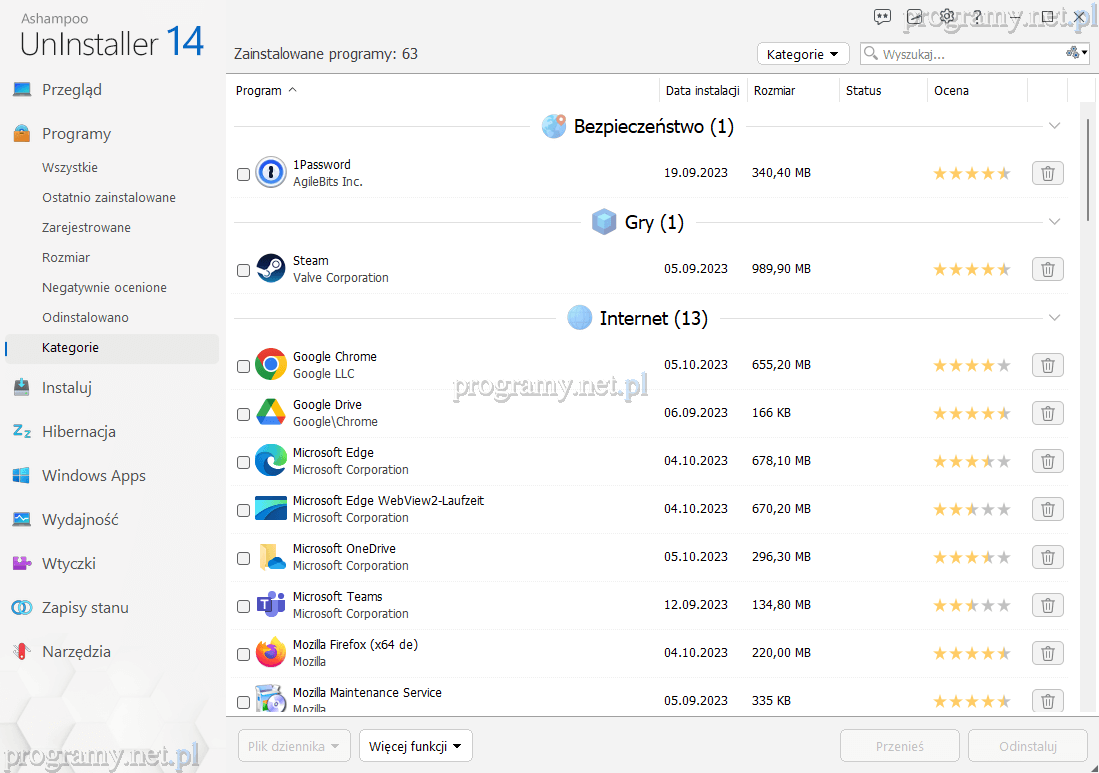This screenshot has width=1099, height=773.
Task: Click the Google Chrome app icon
Action: 271,365
